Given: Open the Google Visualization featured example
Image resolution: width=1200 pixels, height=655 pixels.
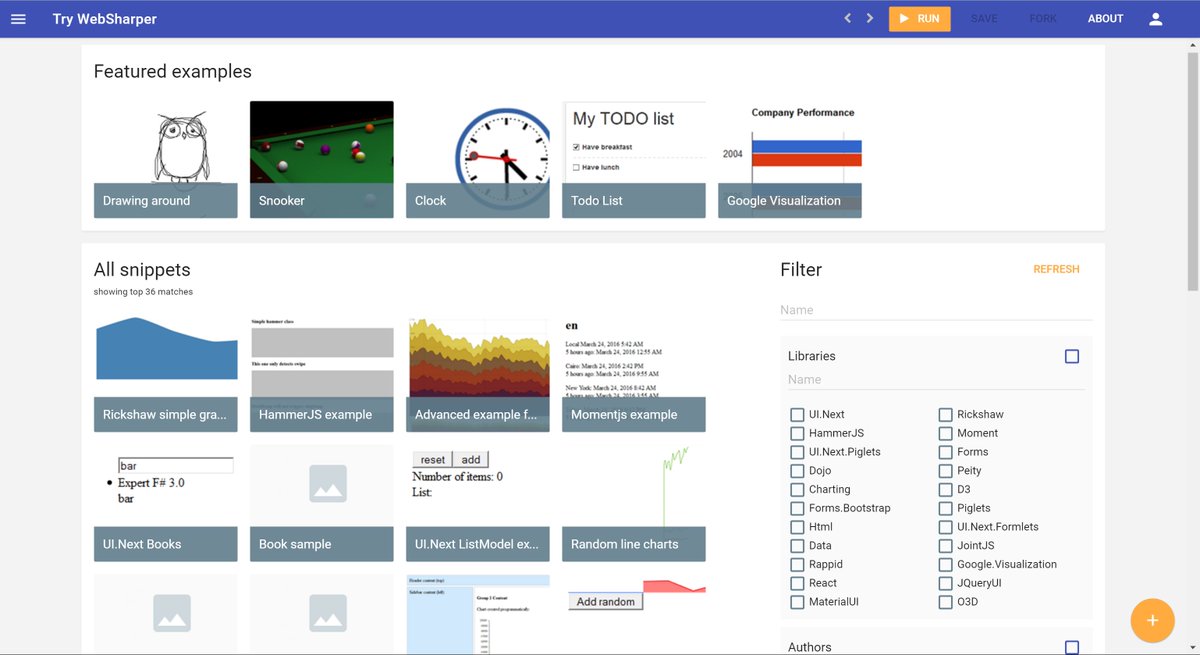Looking at the screenshot, I should 790,159.
